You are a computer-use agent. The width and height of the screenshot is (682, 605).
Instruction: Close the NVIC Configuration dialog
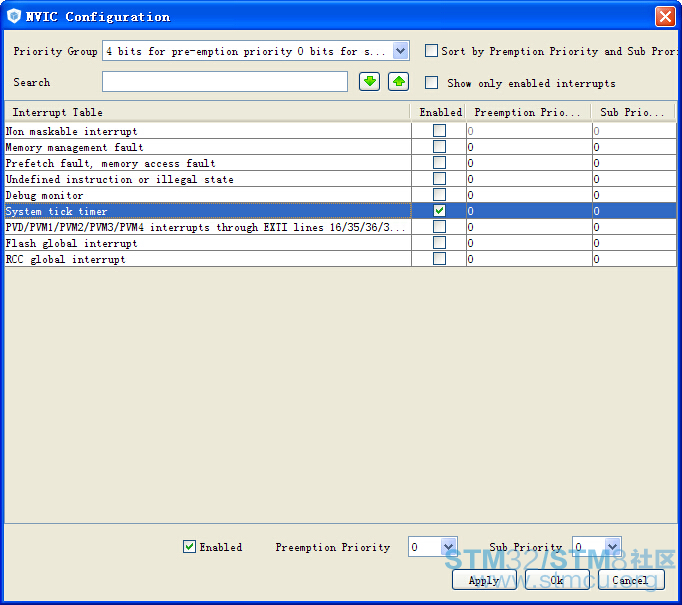pos(665,17)
